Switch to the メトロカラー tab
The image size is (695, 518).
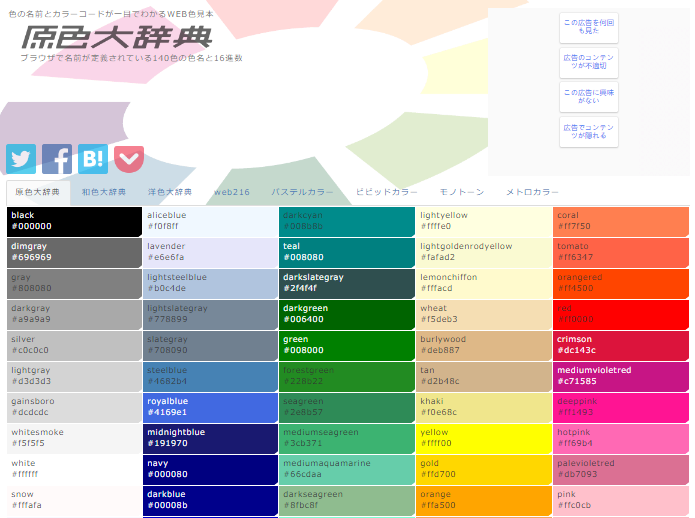pyautogui.click(x=532, y=192)
